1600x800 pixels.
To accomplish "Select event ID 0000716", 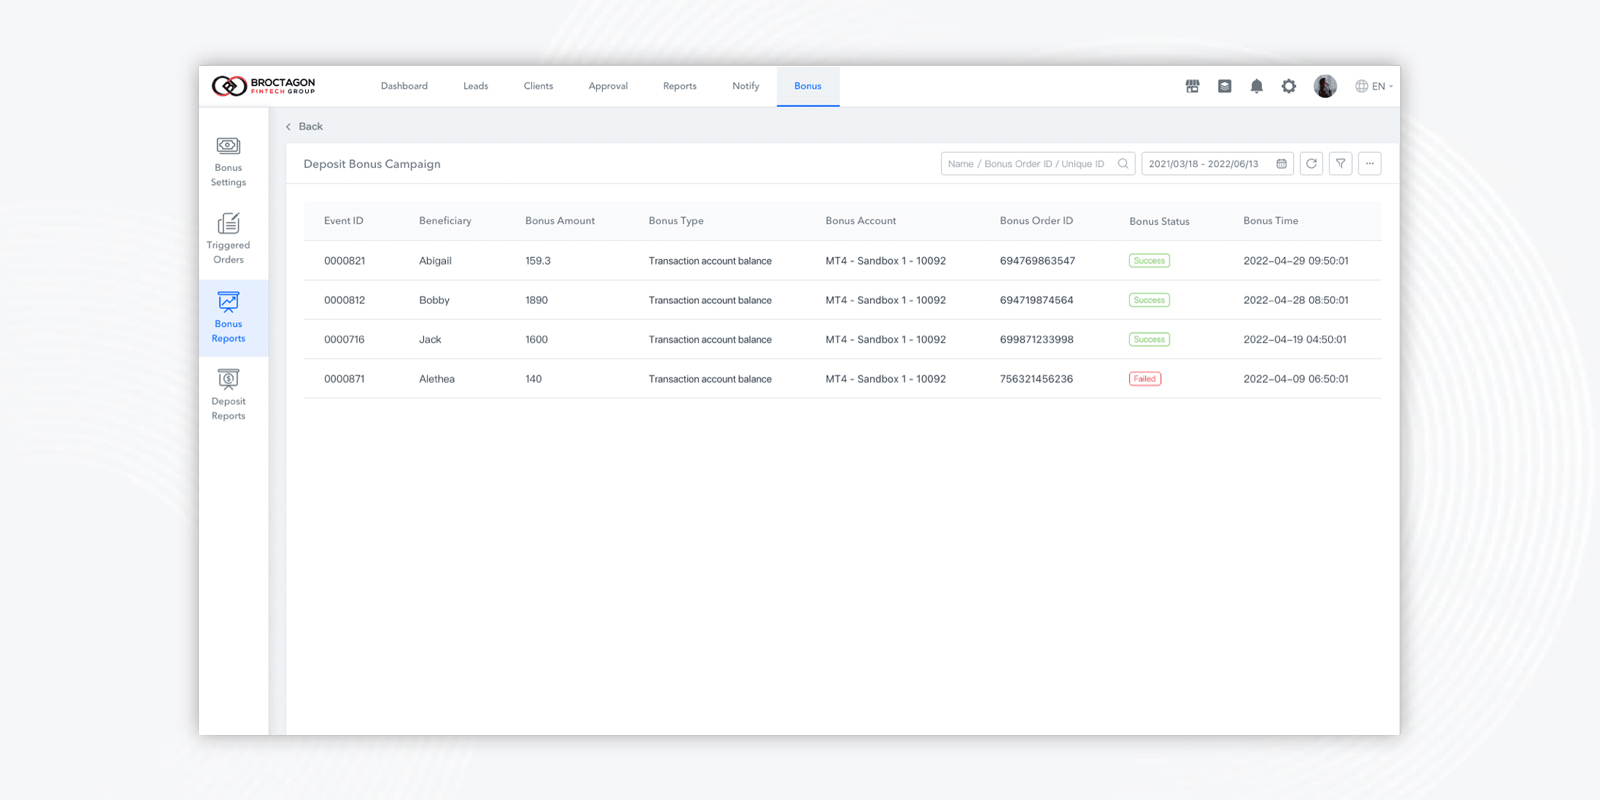I will pyautogui.click(x=344, y=340).
